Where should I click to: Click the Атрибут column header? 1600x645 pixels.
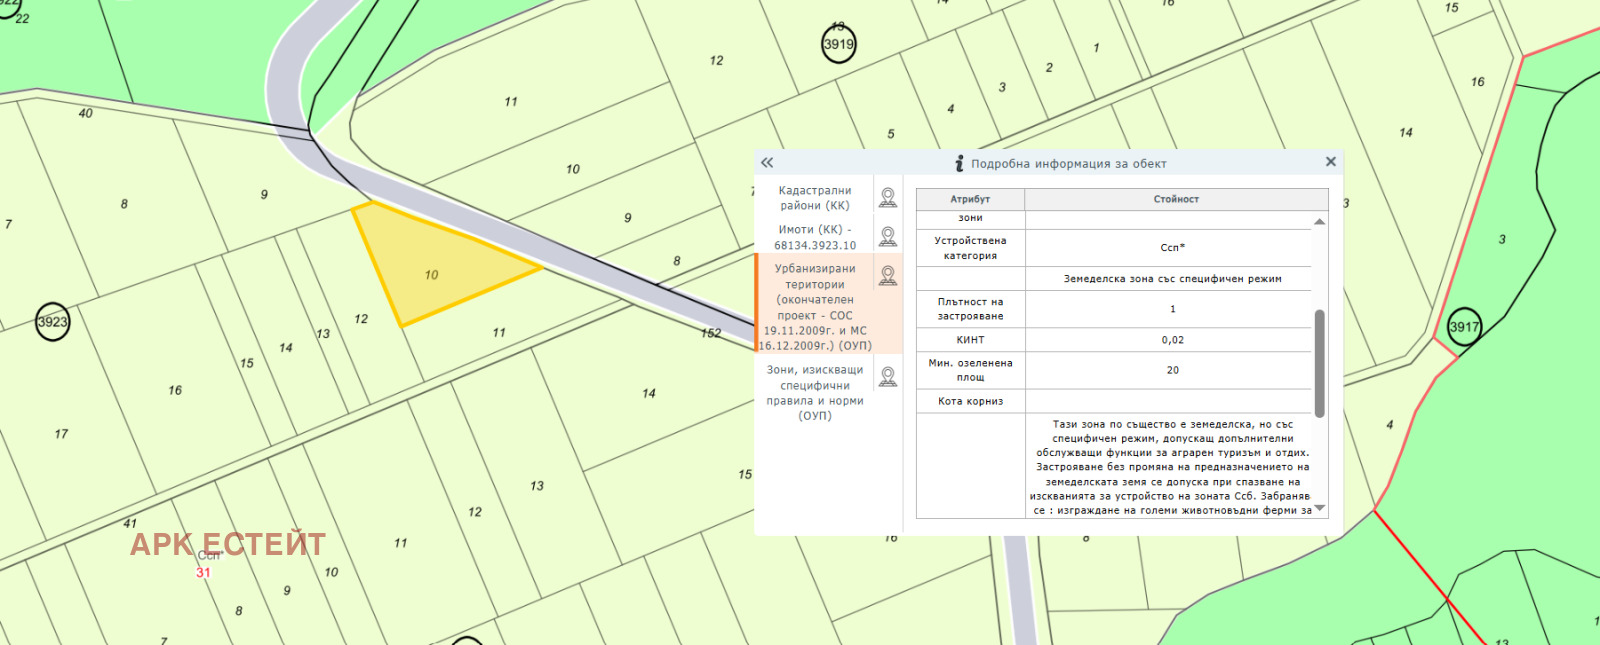(x=970, y=199)
